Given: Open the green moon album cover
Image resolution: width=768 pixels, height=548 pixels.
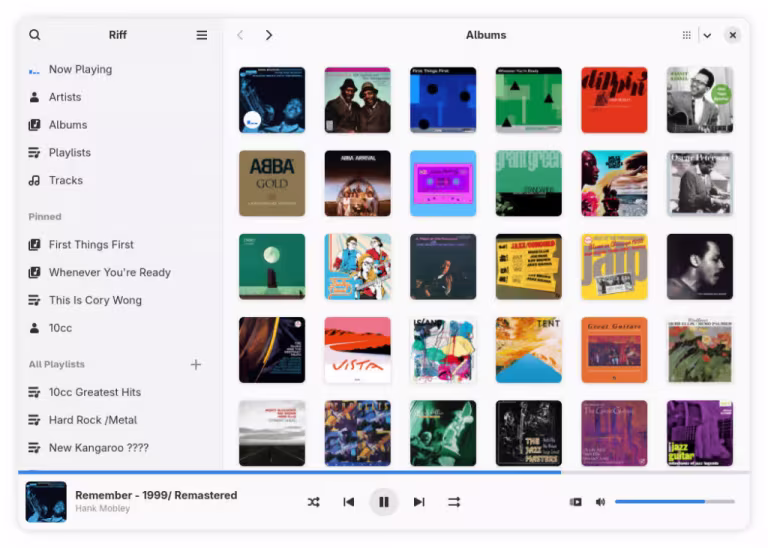Looking at the screenshot, I should tap(272, 266).
